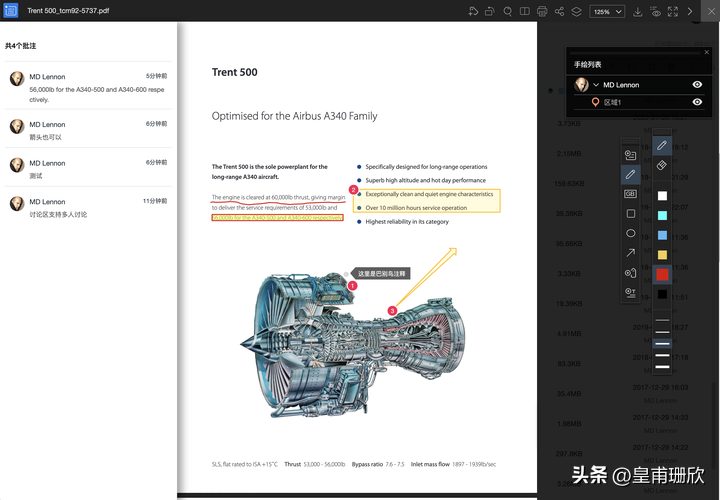The height and width of the screenshot is (500, 720).
Task: Toggle the two-page split view icon
Action: click(524, 11)
